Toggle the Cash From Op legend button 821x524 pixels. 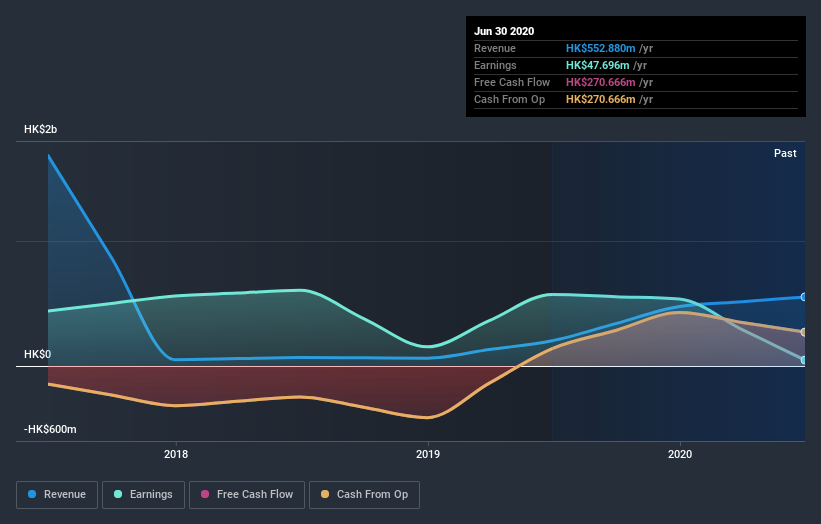(x=364, y=495)
